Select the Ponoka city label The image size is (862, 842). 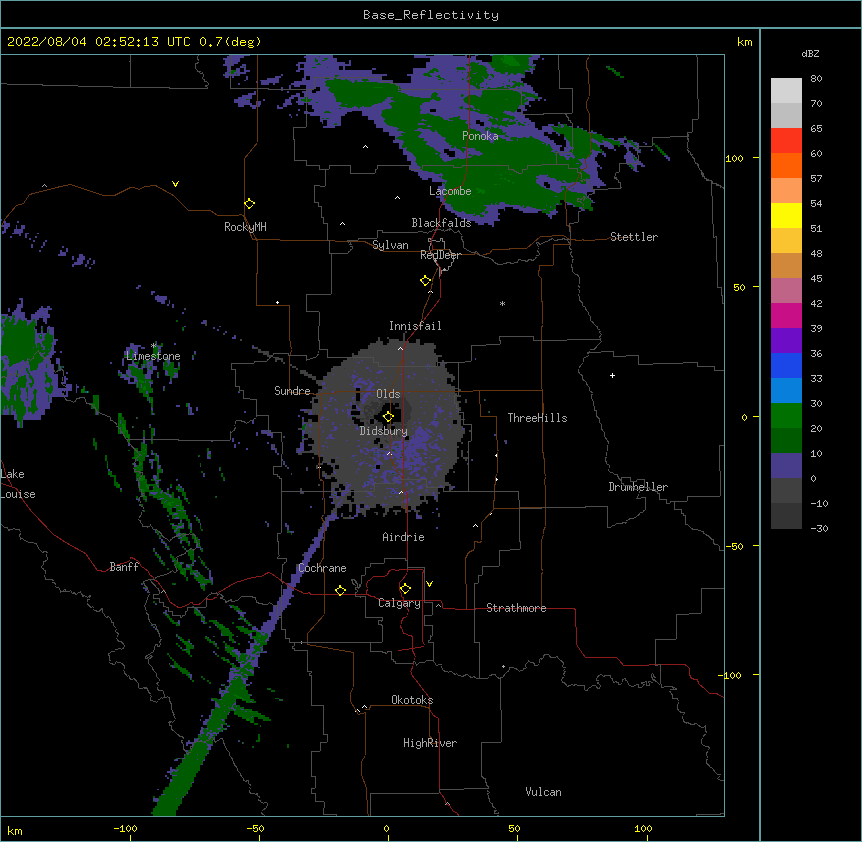[480, 136]
